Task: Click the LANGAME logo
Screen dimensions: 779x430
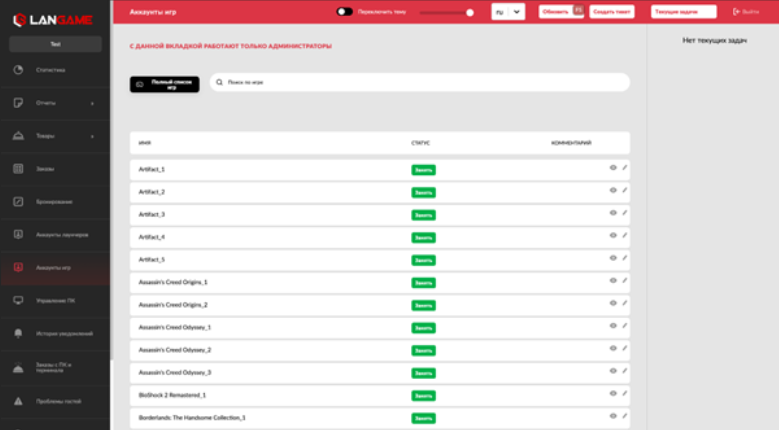Action: [53, 20]
